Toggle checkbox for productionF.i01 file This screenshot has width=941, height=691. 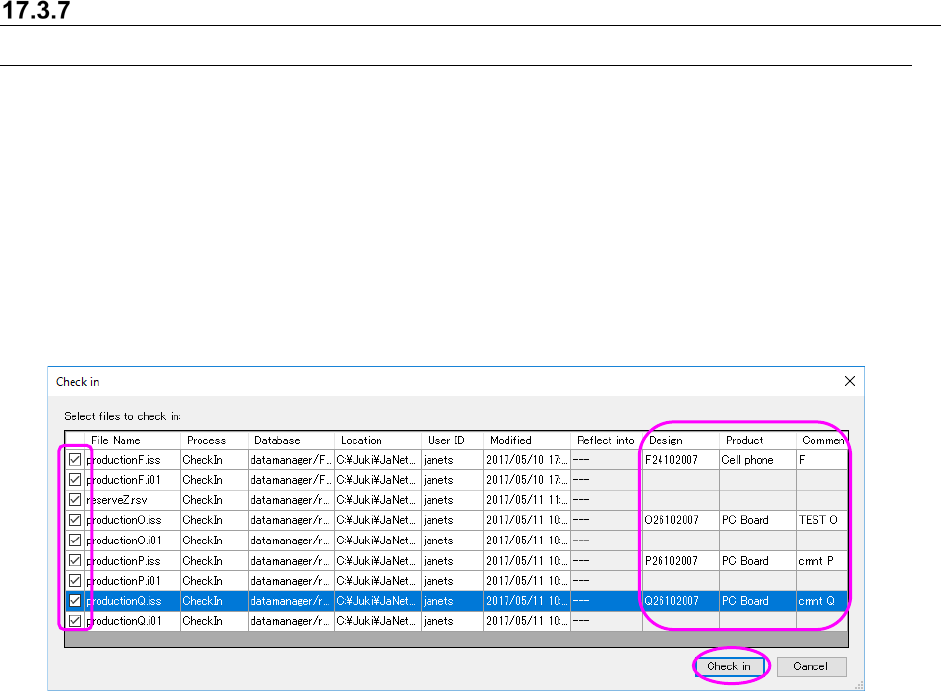[x=75, y=480]
